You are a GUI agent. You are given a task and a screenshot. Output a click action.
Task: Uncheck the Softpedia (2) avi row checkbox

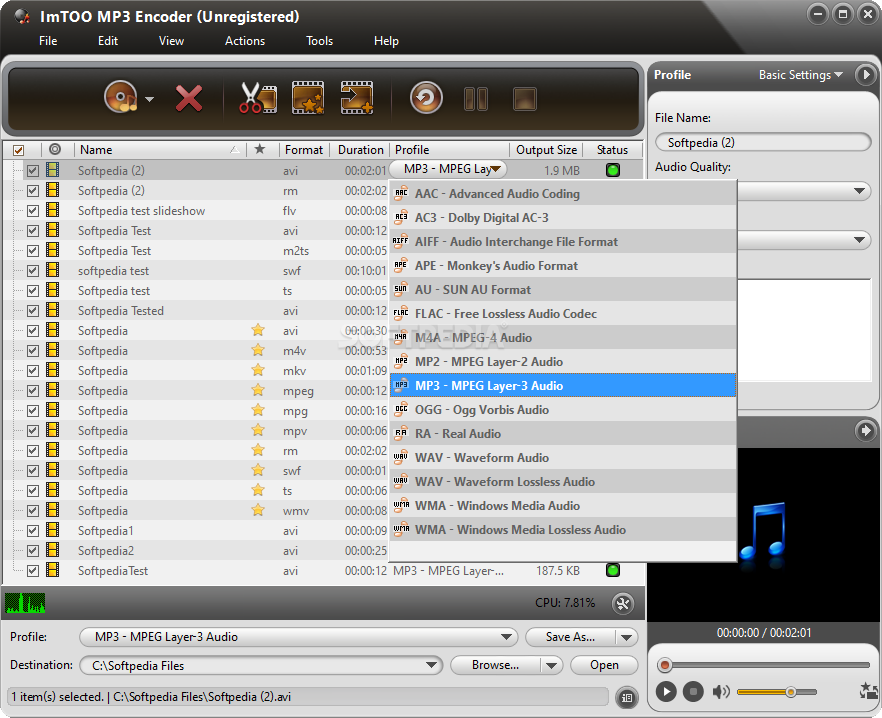pyautogui.click(x=33, y=170)
